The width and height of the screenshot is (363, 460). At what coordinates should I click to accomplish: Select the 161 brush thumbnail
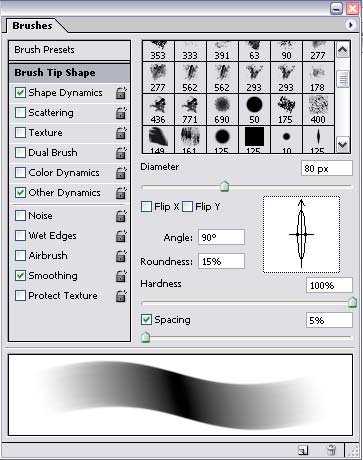click(x=190, y=140)
